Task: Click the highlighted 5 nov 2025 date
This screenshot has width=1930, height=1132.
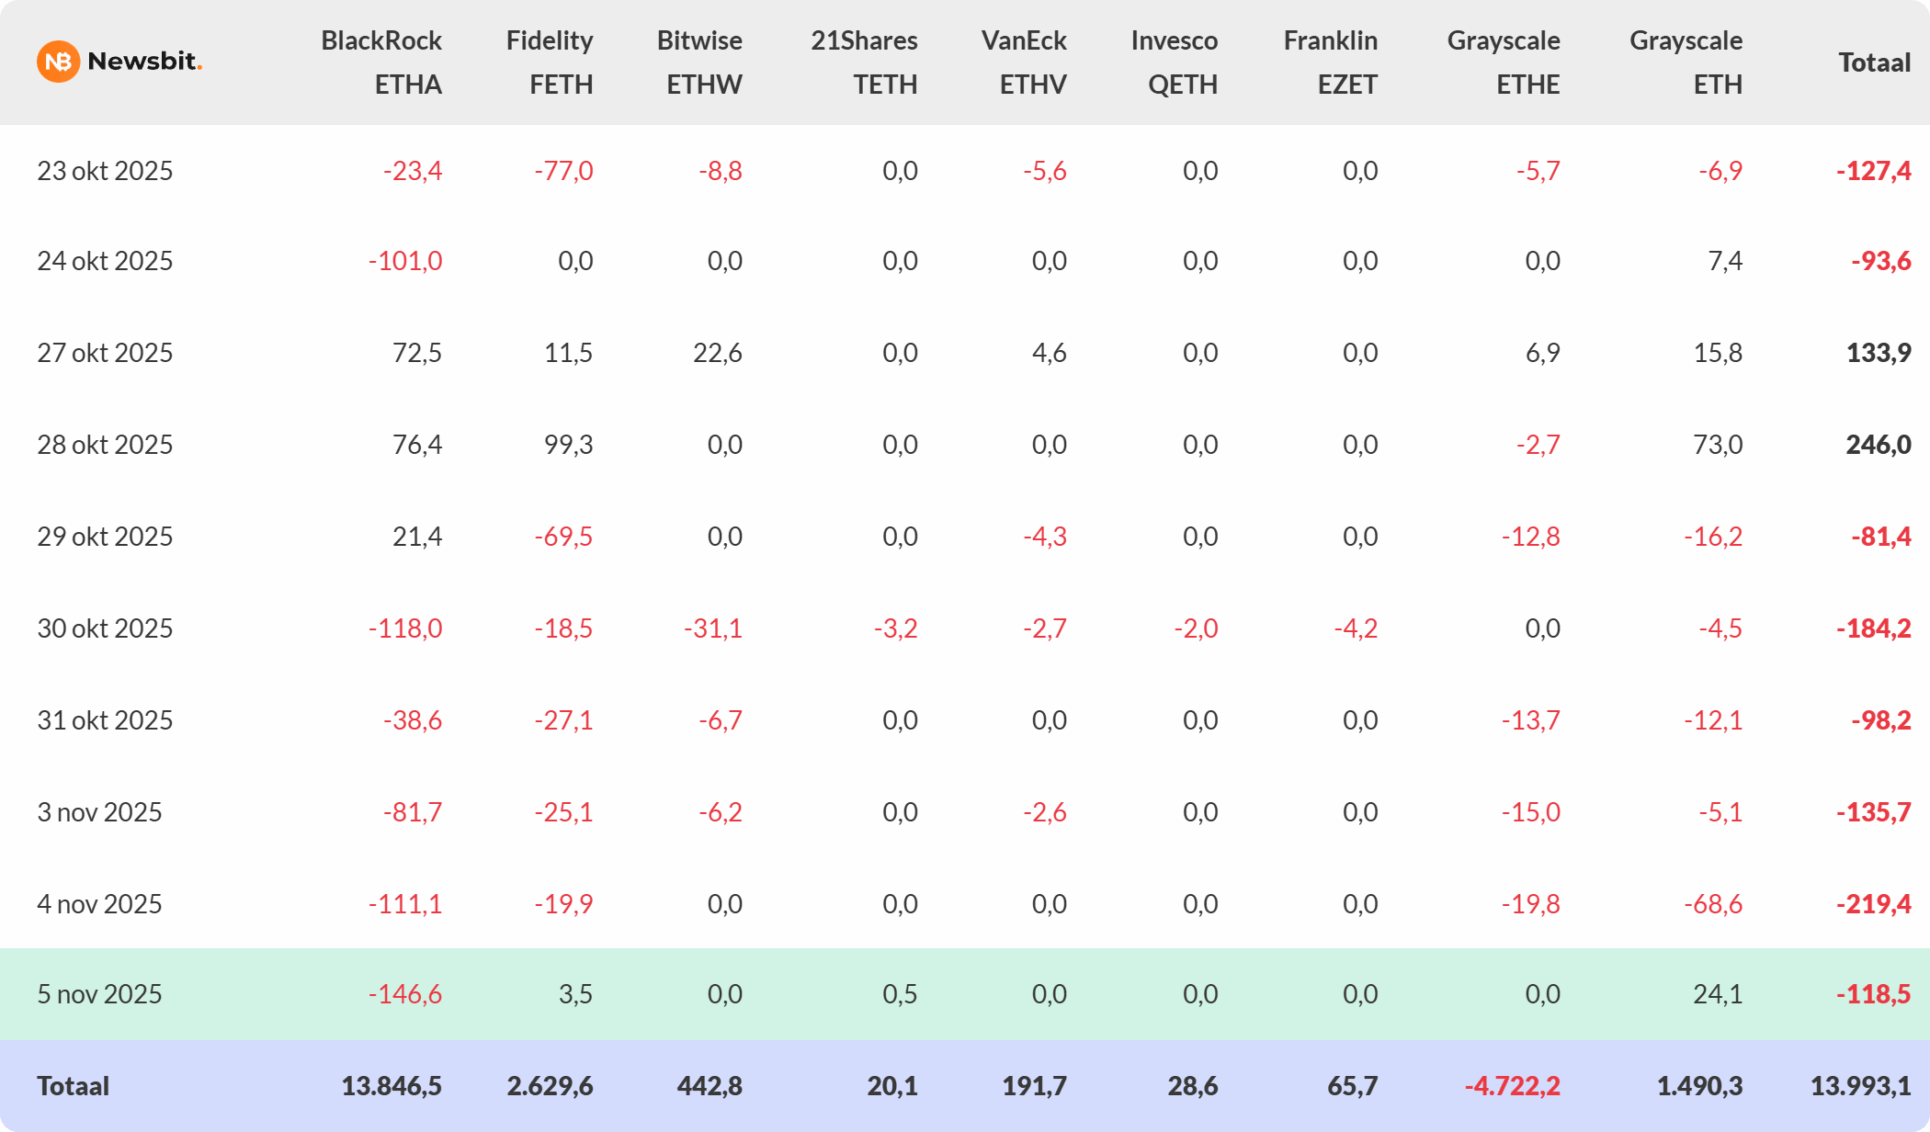Action: click(x=99, y=994)
